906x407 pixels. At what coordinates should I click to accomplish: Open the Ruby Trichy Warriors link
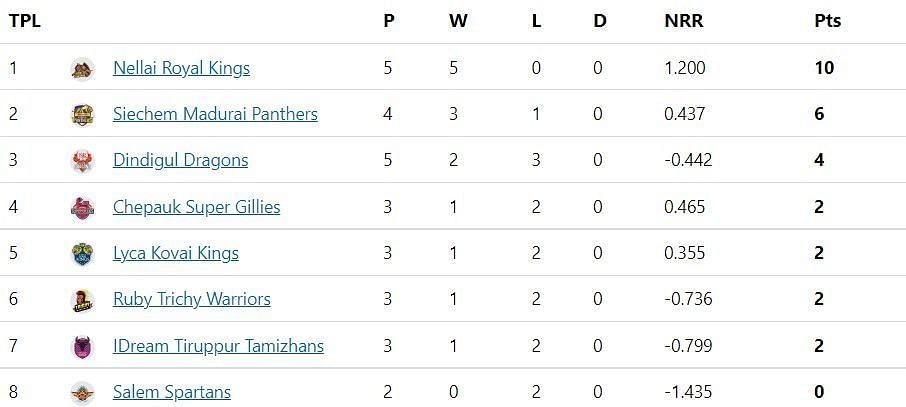[x=191, y=299]
